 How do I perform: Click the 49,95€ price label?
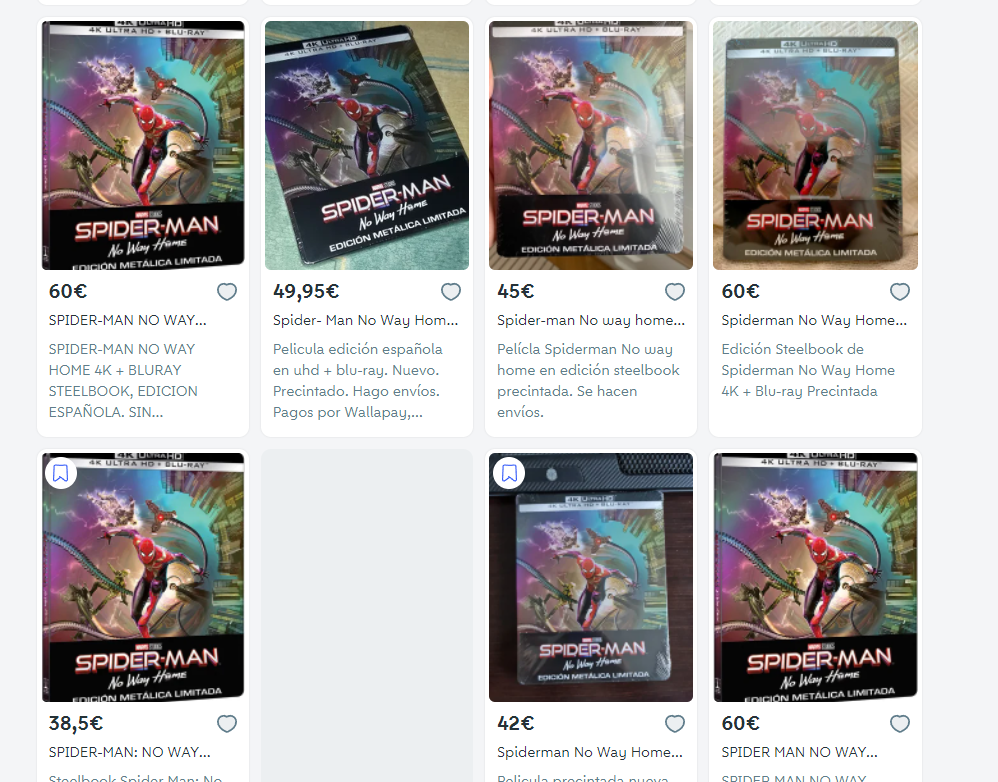coord(306,291)
